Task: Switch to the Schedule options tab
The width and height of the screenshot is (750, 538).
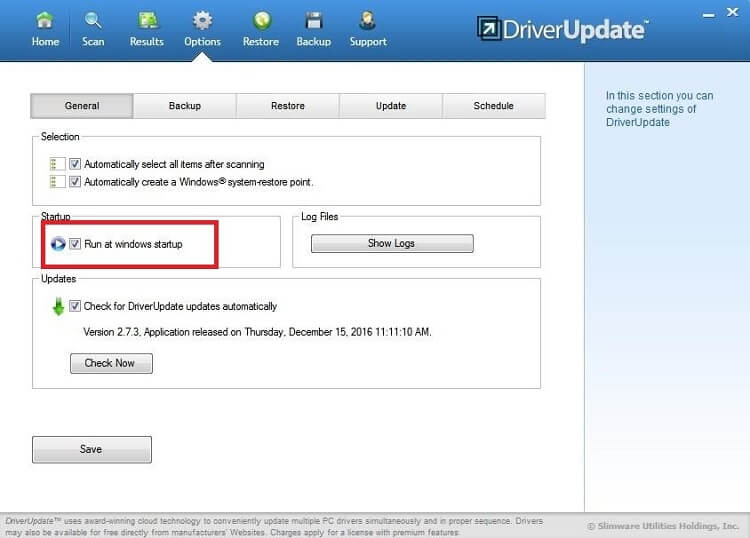Action: tap(494, 106)
